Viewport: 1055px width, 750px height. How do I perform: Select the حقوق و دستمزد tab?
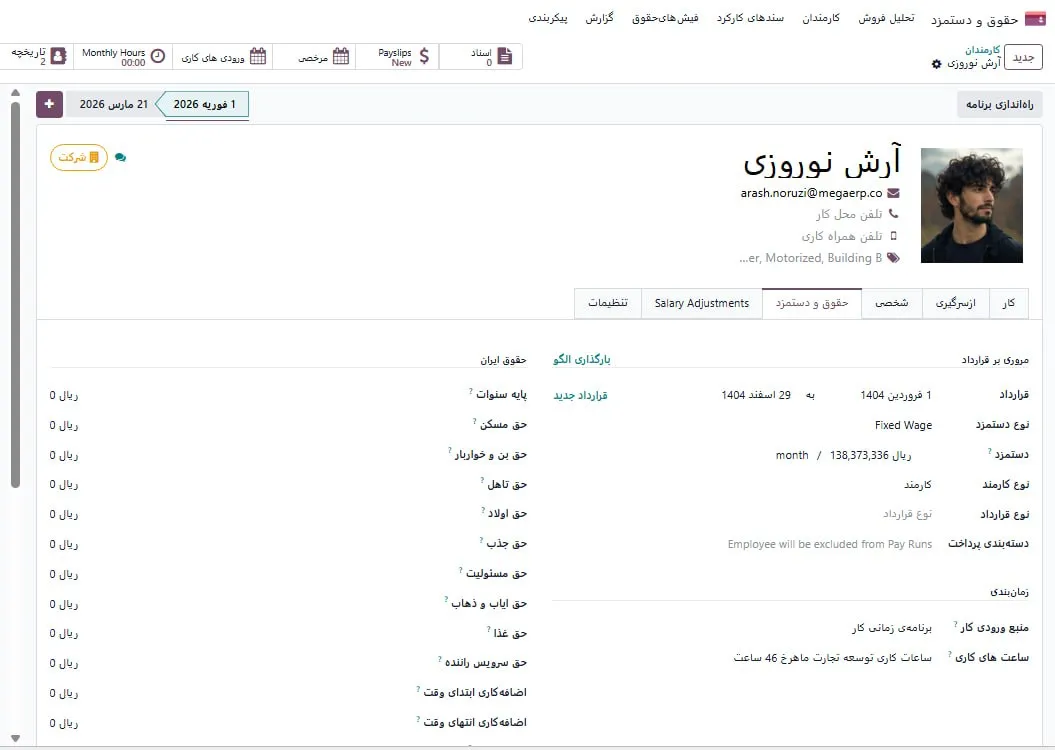tap(811, 303)
